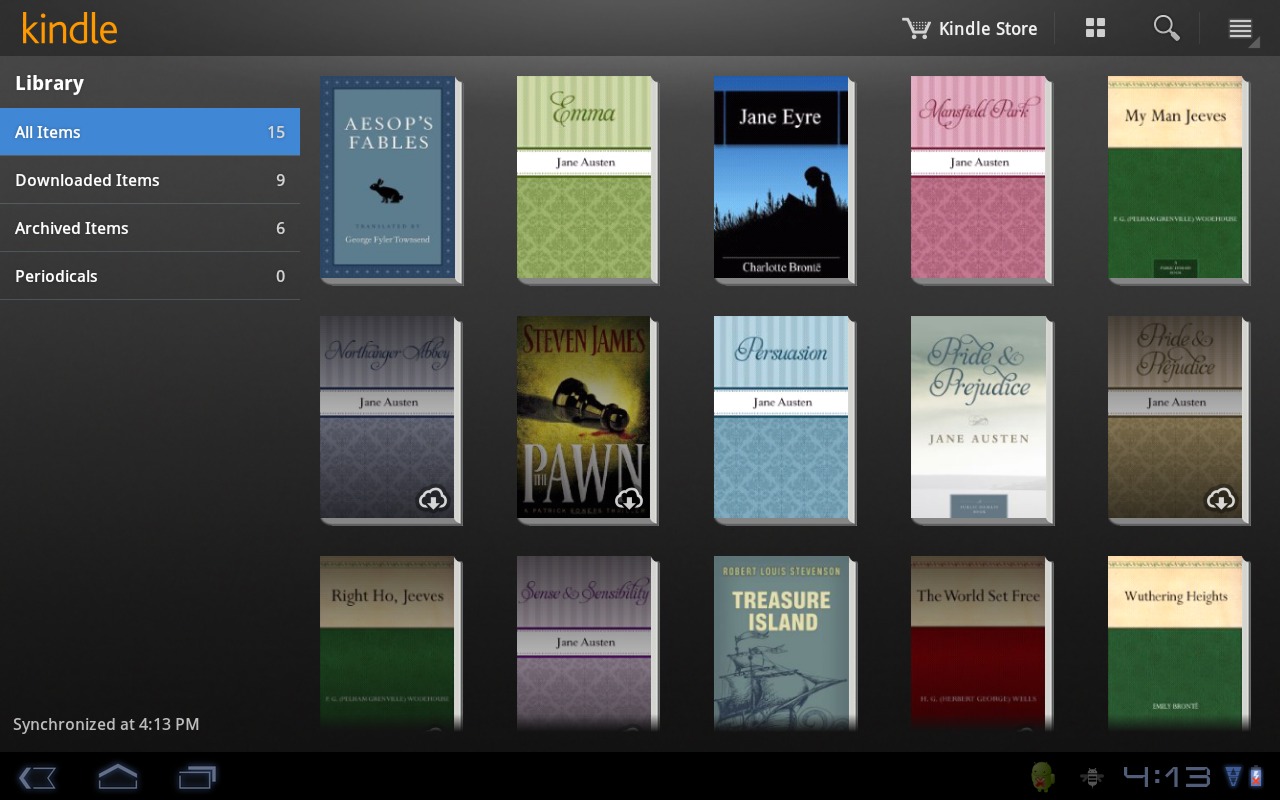1280x800 pixels.
Task: Open the overflow menu icon
Action: (x=1241, y=29)
